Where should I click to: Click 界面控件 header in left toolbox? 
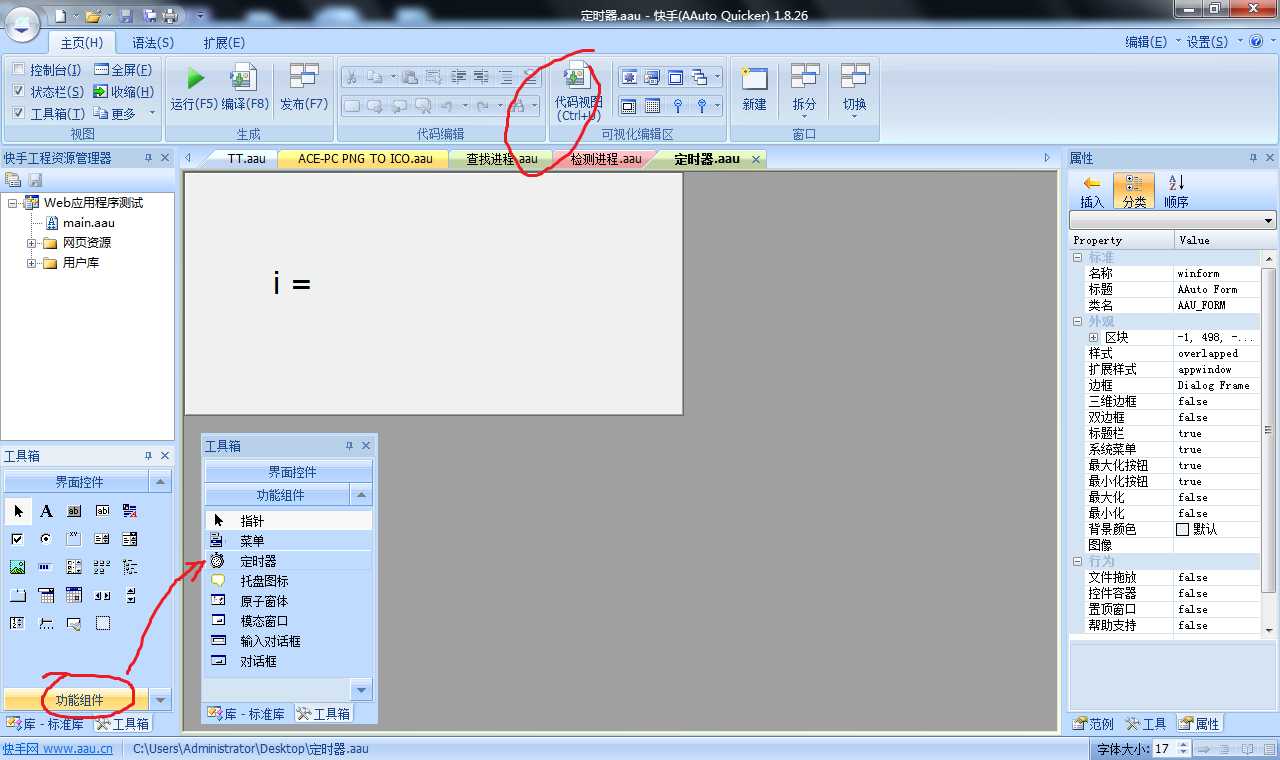[78, 482]
